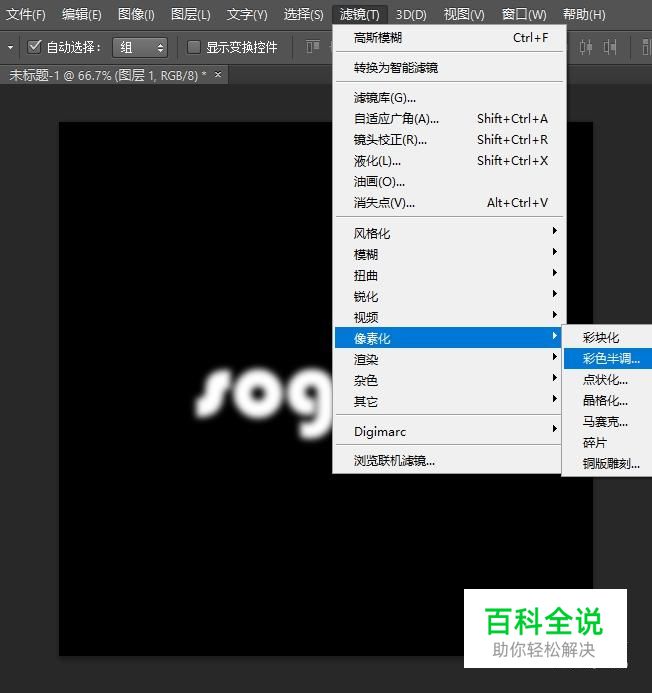Choose 转换为智能滤镜
Viewport: 652px width, 693px height.
point(449,68)
